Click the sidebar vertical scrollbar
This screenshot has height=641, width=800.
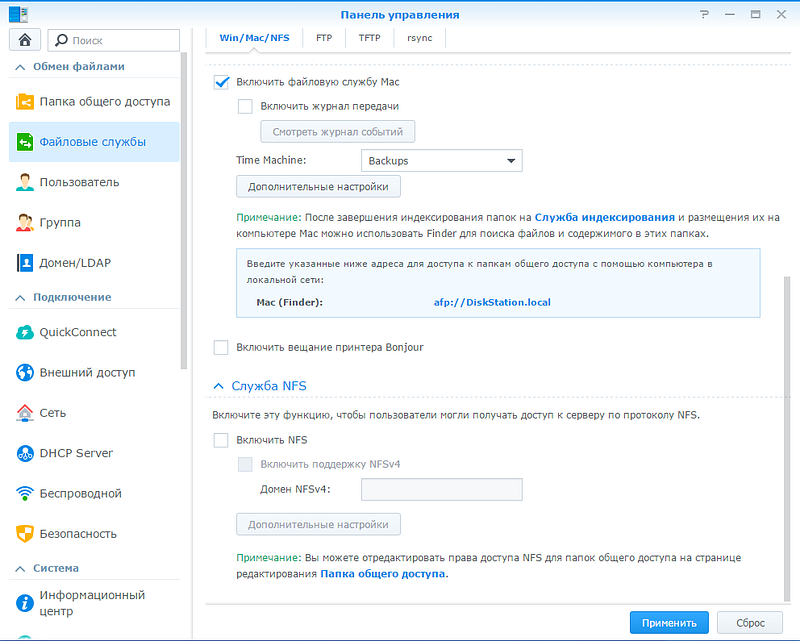184,210
